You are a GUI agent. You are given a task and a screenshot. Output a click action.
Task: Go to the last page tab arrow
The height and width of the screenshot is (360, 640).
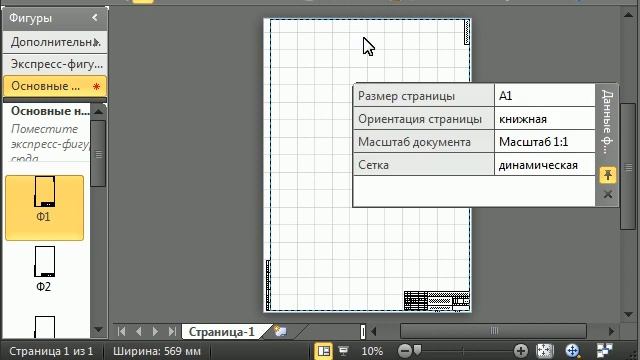tap(172, 331)
